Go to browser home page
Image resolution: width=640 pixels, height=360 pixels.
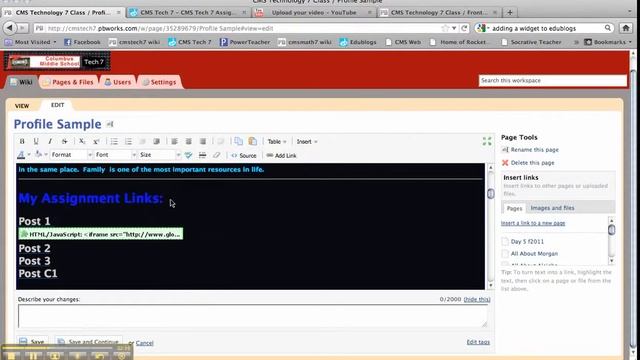[626, 28]
